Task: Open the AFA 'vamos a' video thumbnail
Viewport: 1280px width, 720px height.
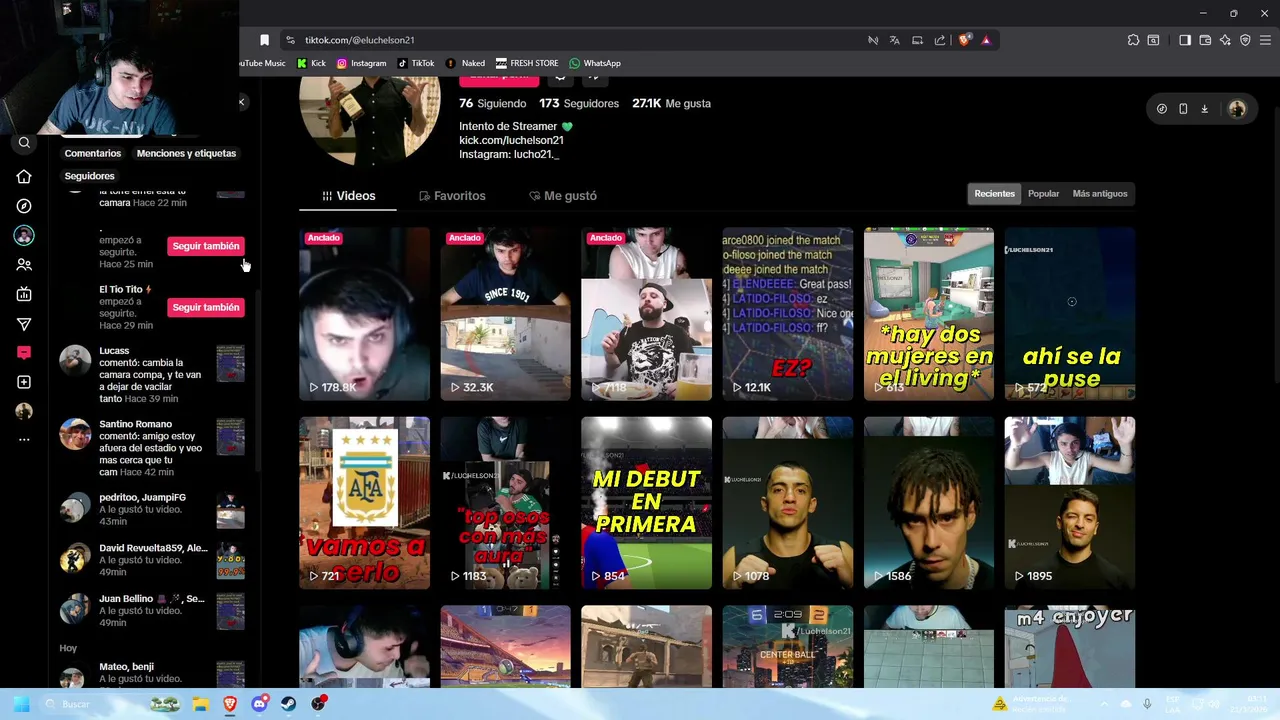Action: 364,503
